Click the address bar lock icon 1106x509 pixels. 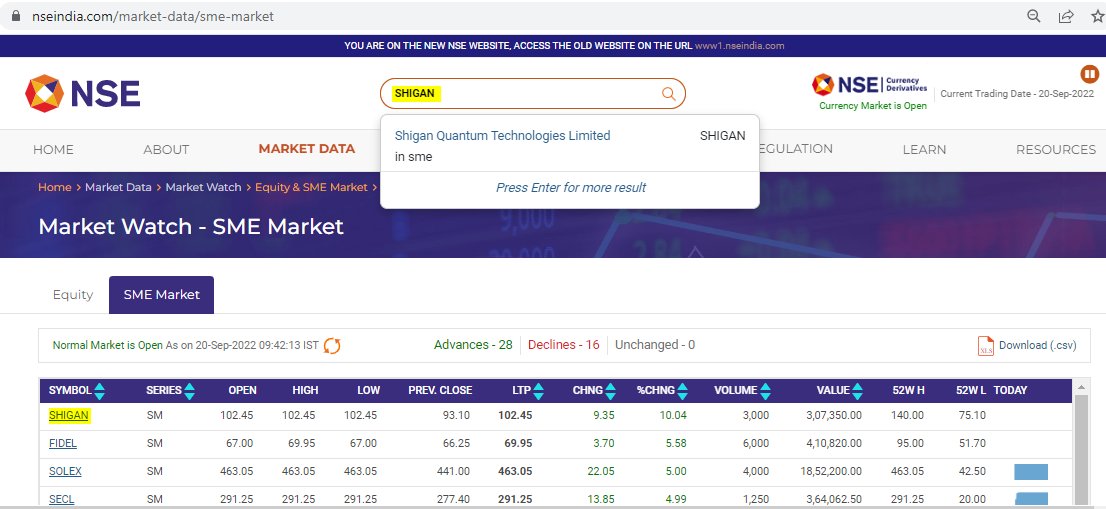point(16,16)
